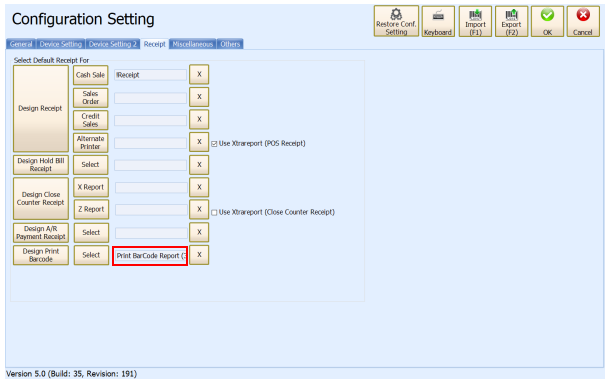Open Design Close Counter Receipt
Image resolution: width=608 pixels, height=386 pixels.
pos(41,198)
